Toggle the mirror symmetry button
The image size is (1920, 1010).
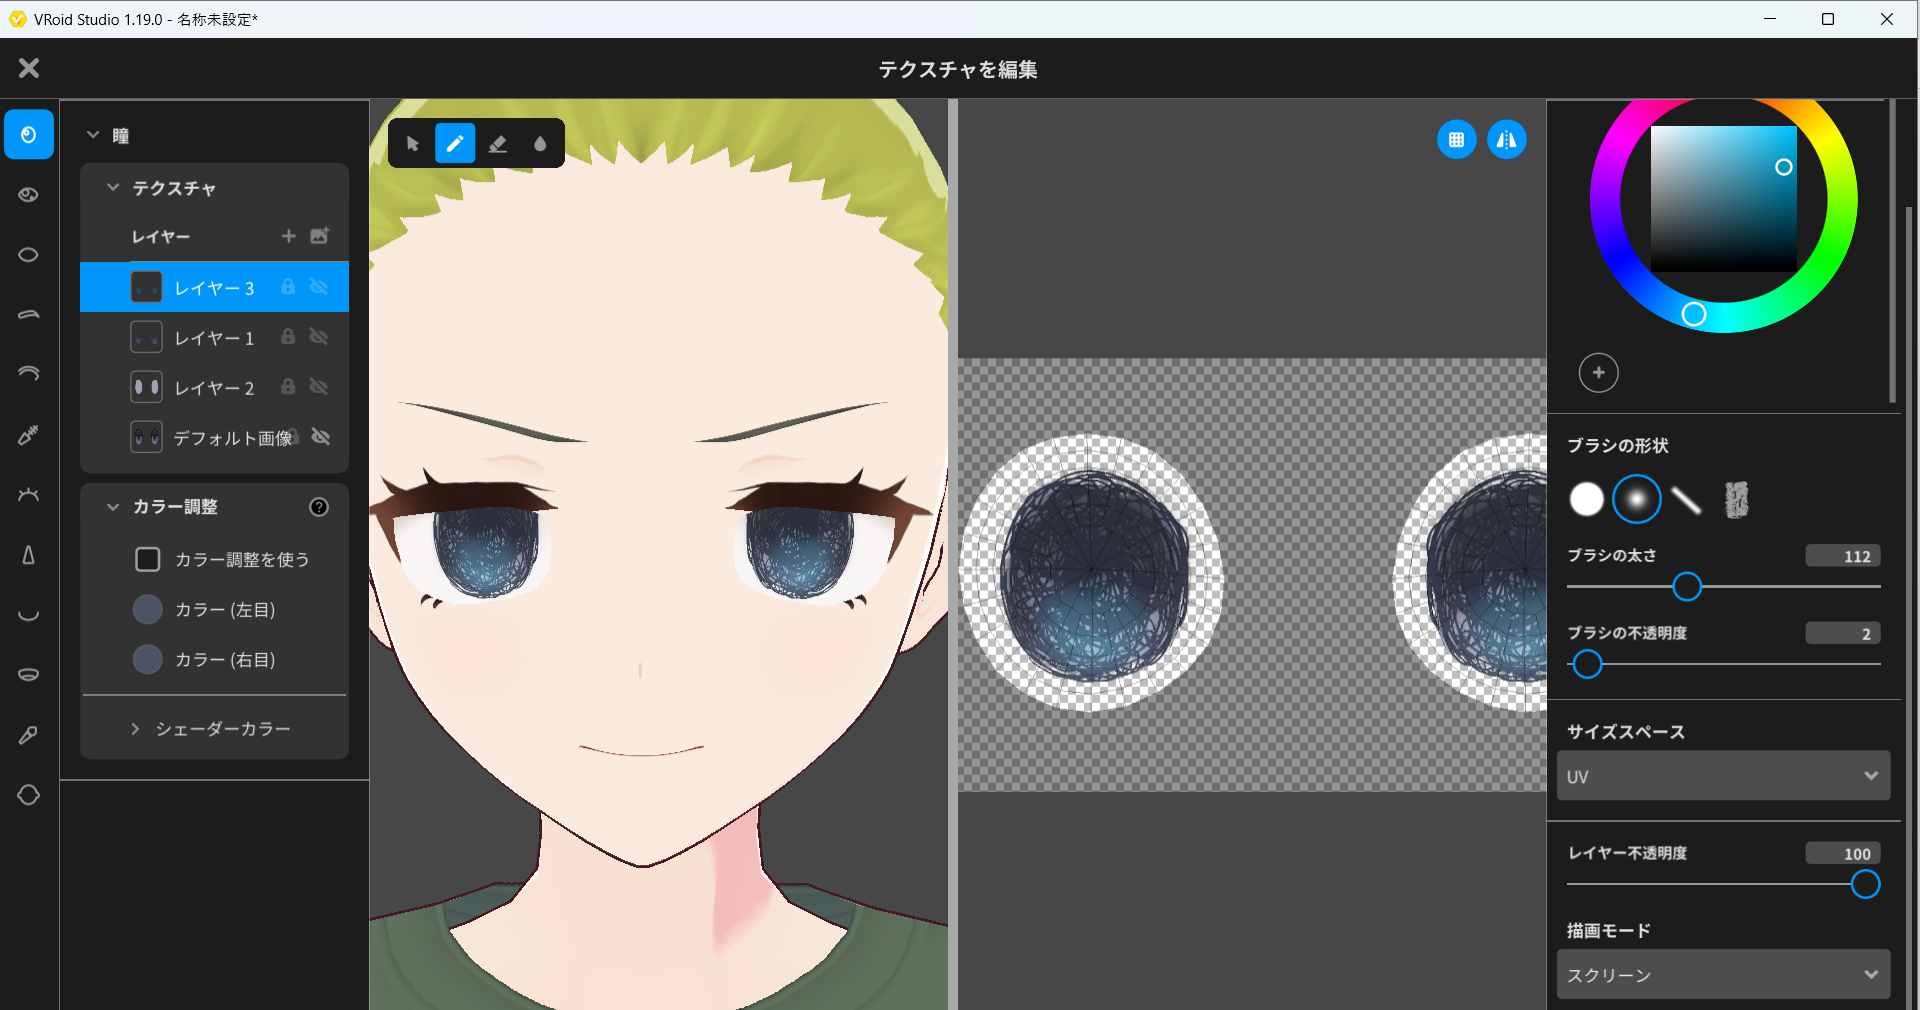point(1506,140)
